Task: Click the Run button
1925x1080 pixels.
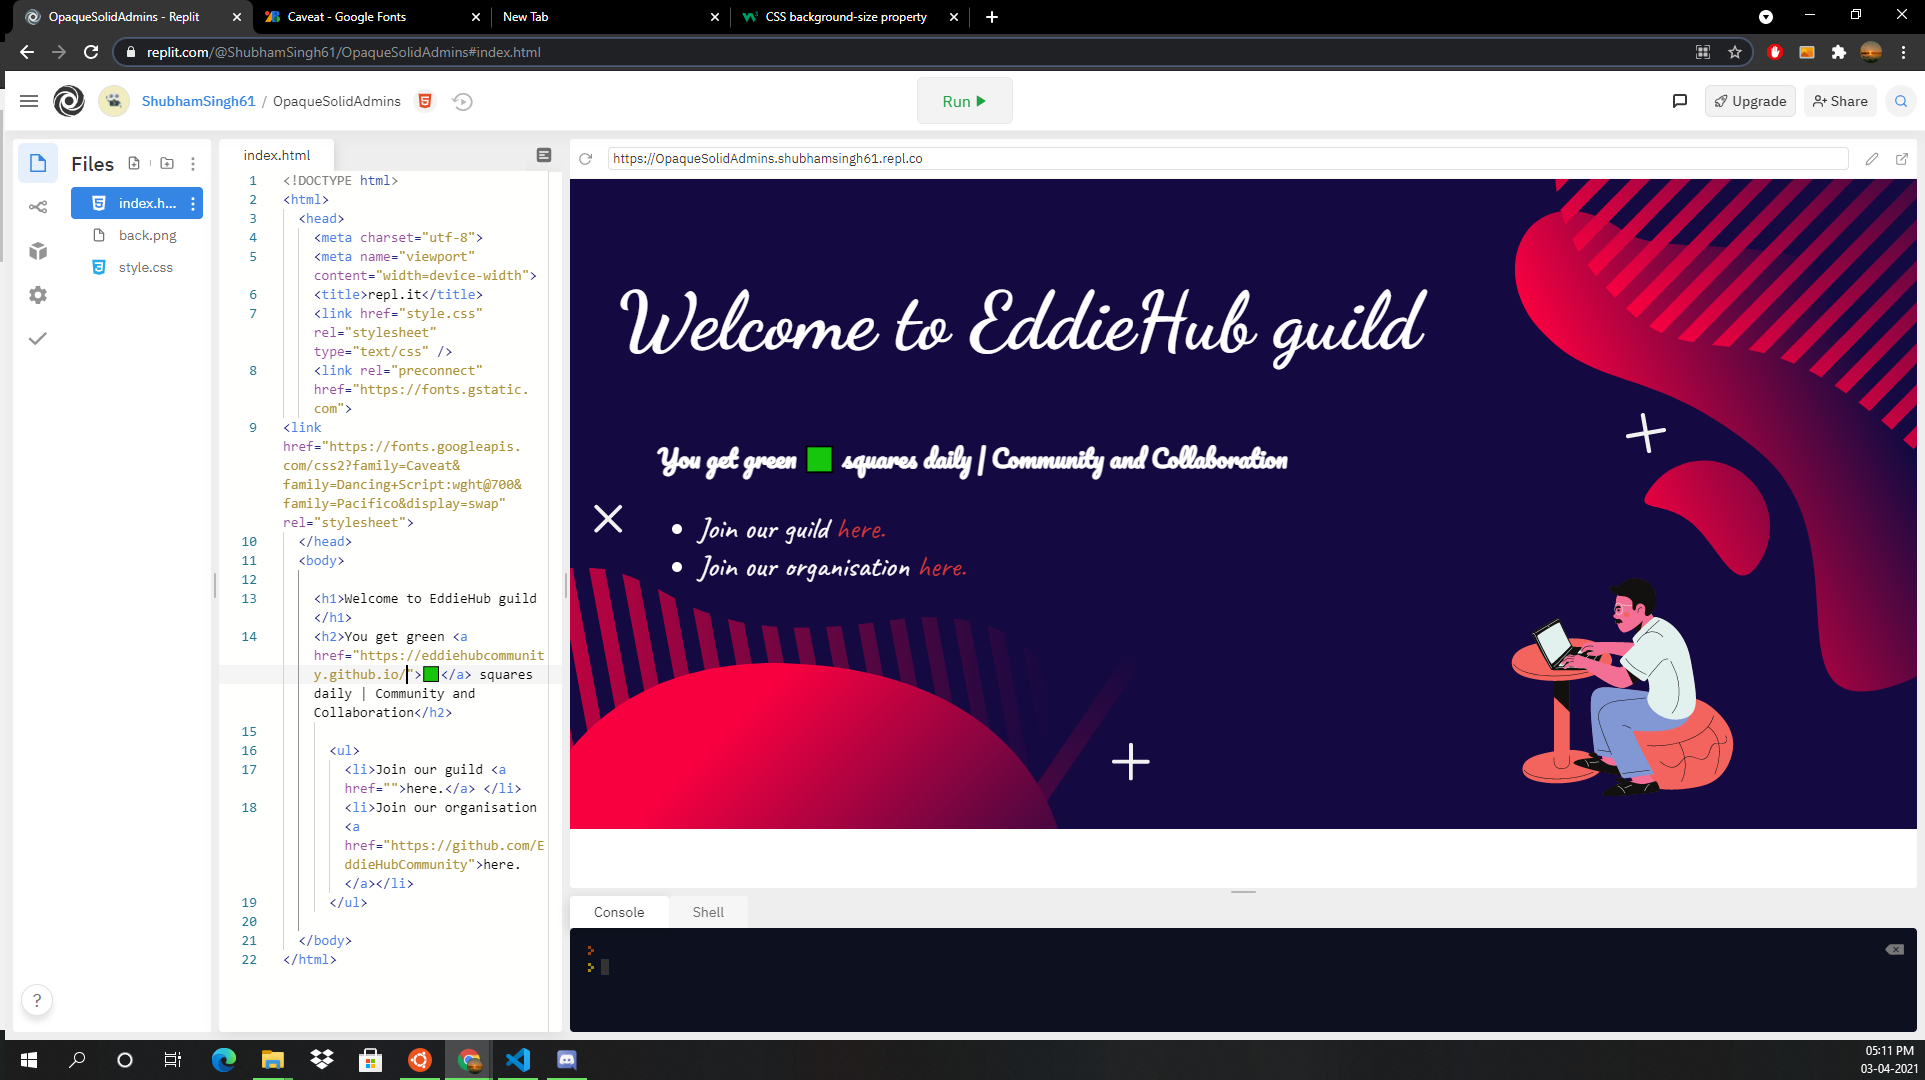Action: click(x=963, y=100)
